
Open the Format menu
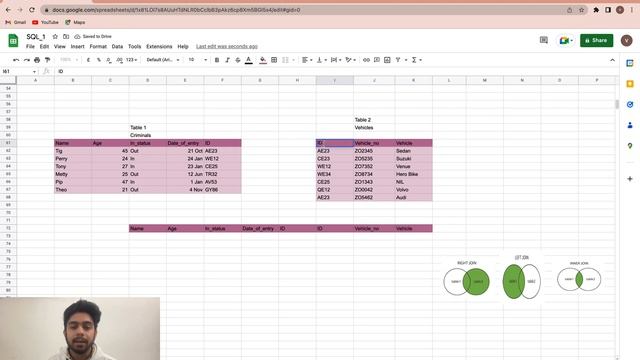pos(98,47)
